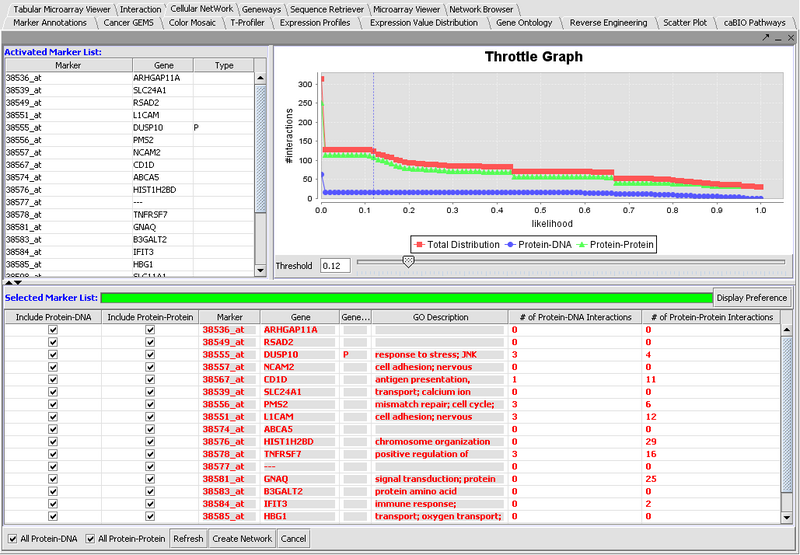This screenshot has height=555, width=800.
Task: Open the Geneways tab
Action: 261,9
